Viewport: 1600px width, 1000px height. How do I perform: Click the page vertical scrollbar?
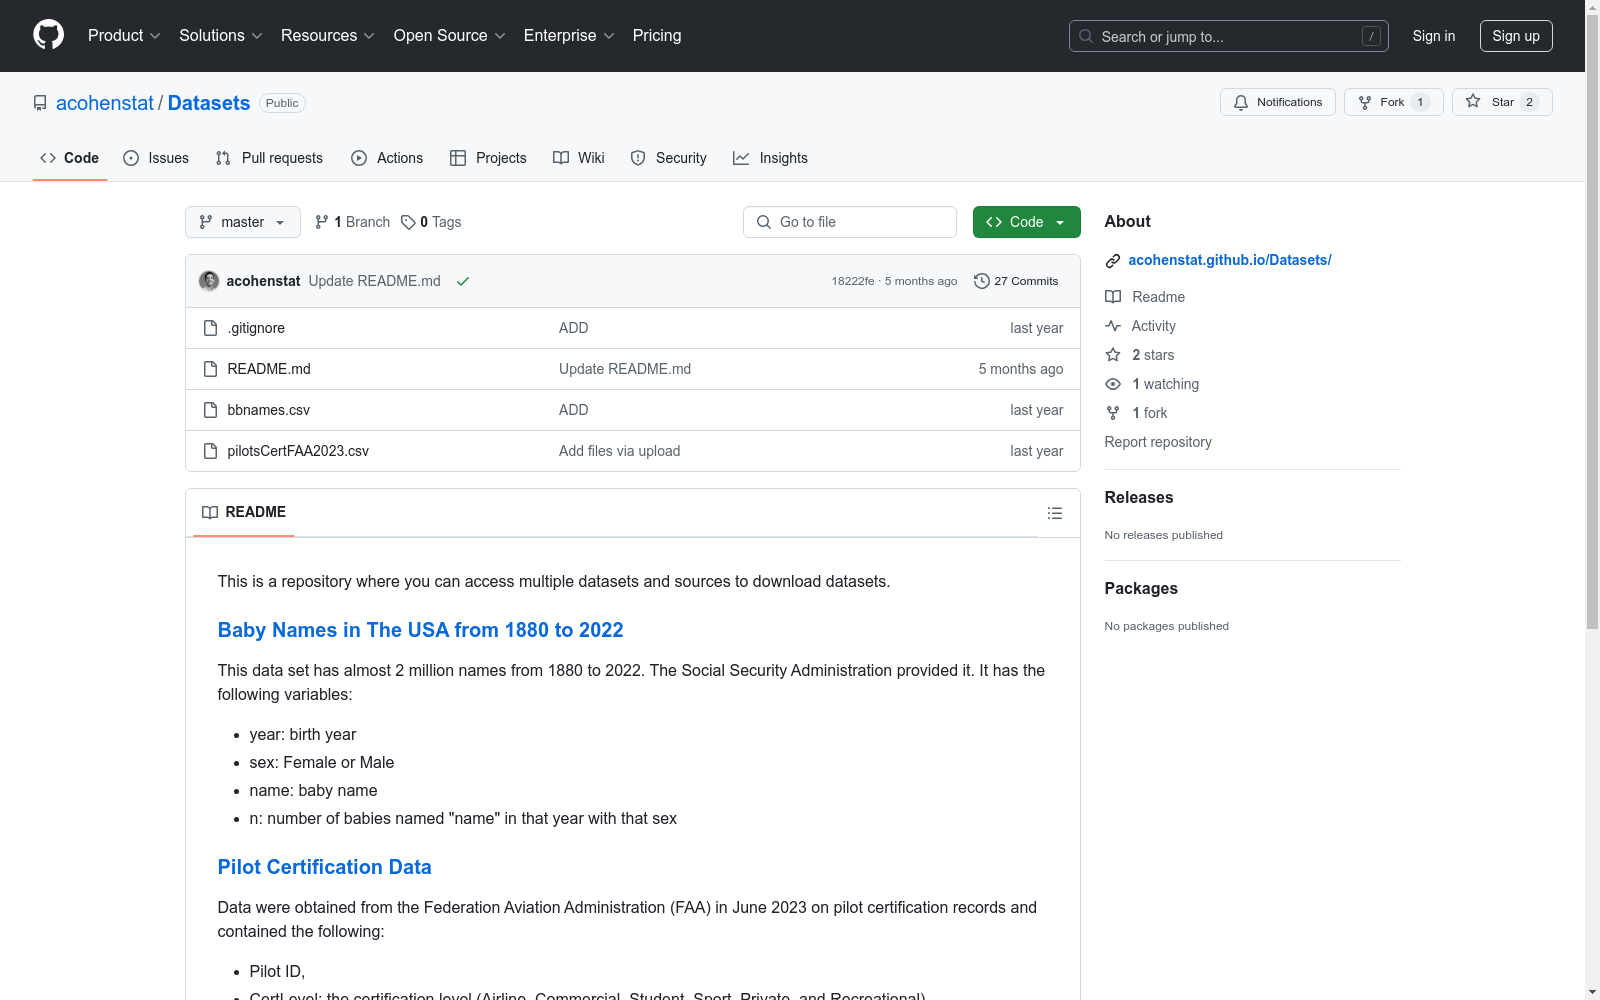[1592, 321]
